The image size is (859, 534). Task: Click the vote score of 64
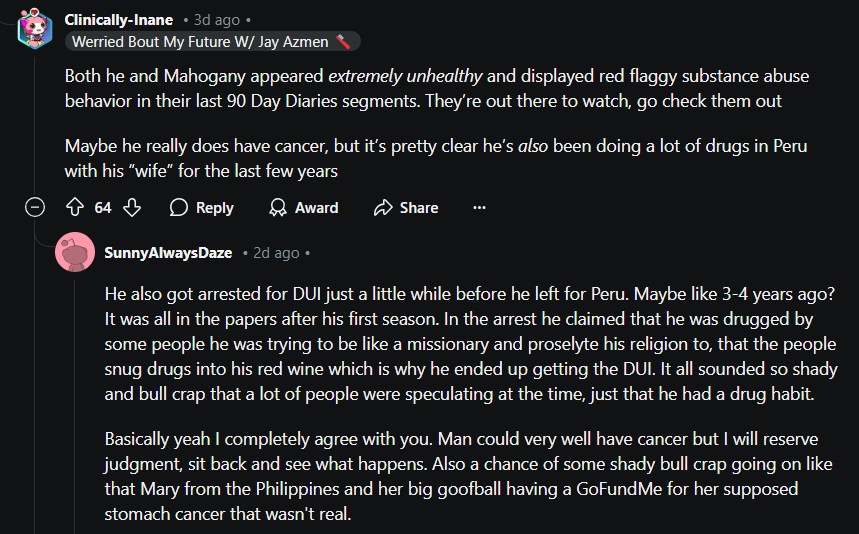(103, 208)
